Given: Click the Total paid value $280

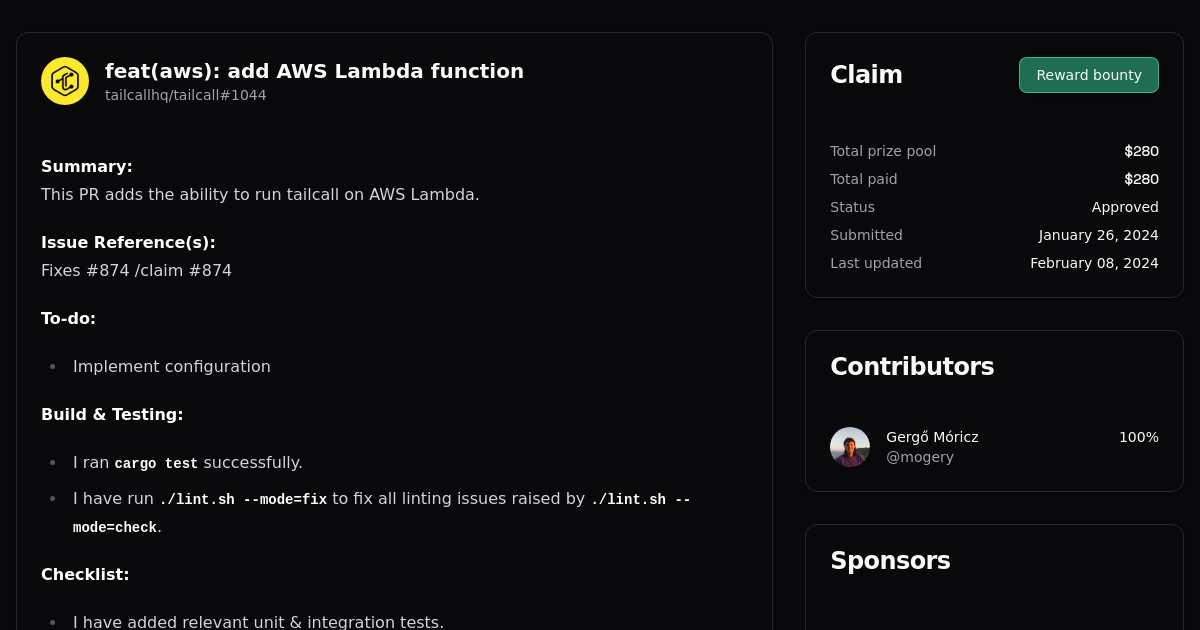Looking at the screenshot, I should (x=1141, y=179).
